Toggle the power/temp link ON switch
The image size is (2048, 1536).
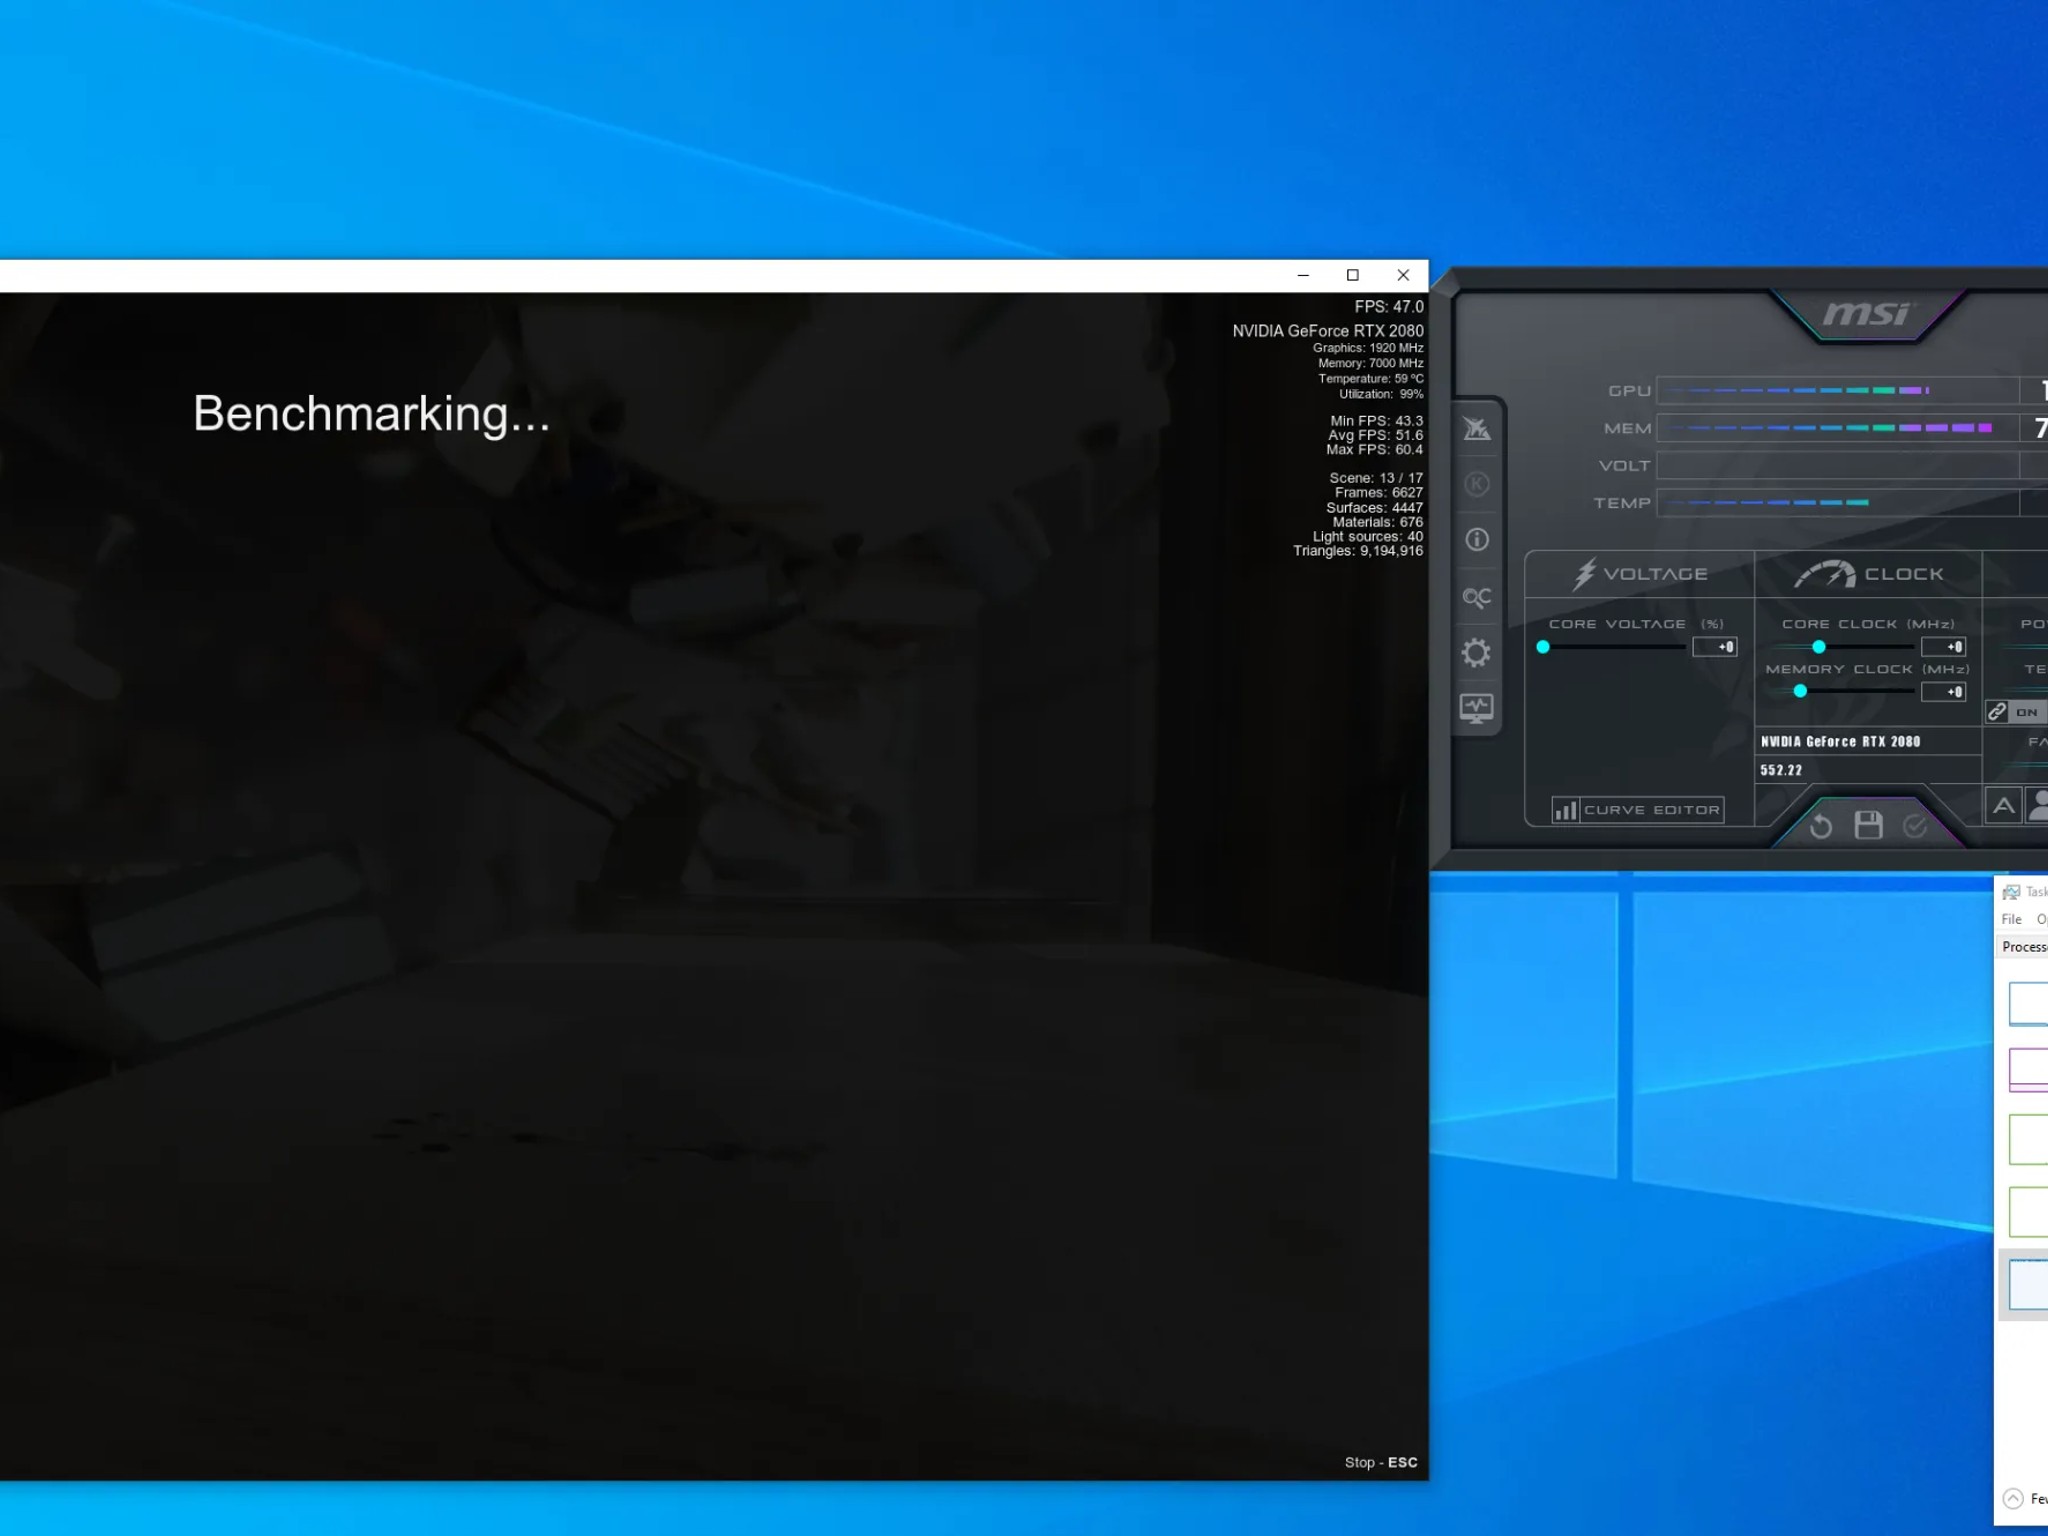(x=2028, y=712)
